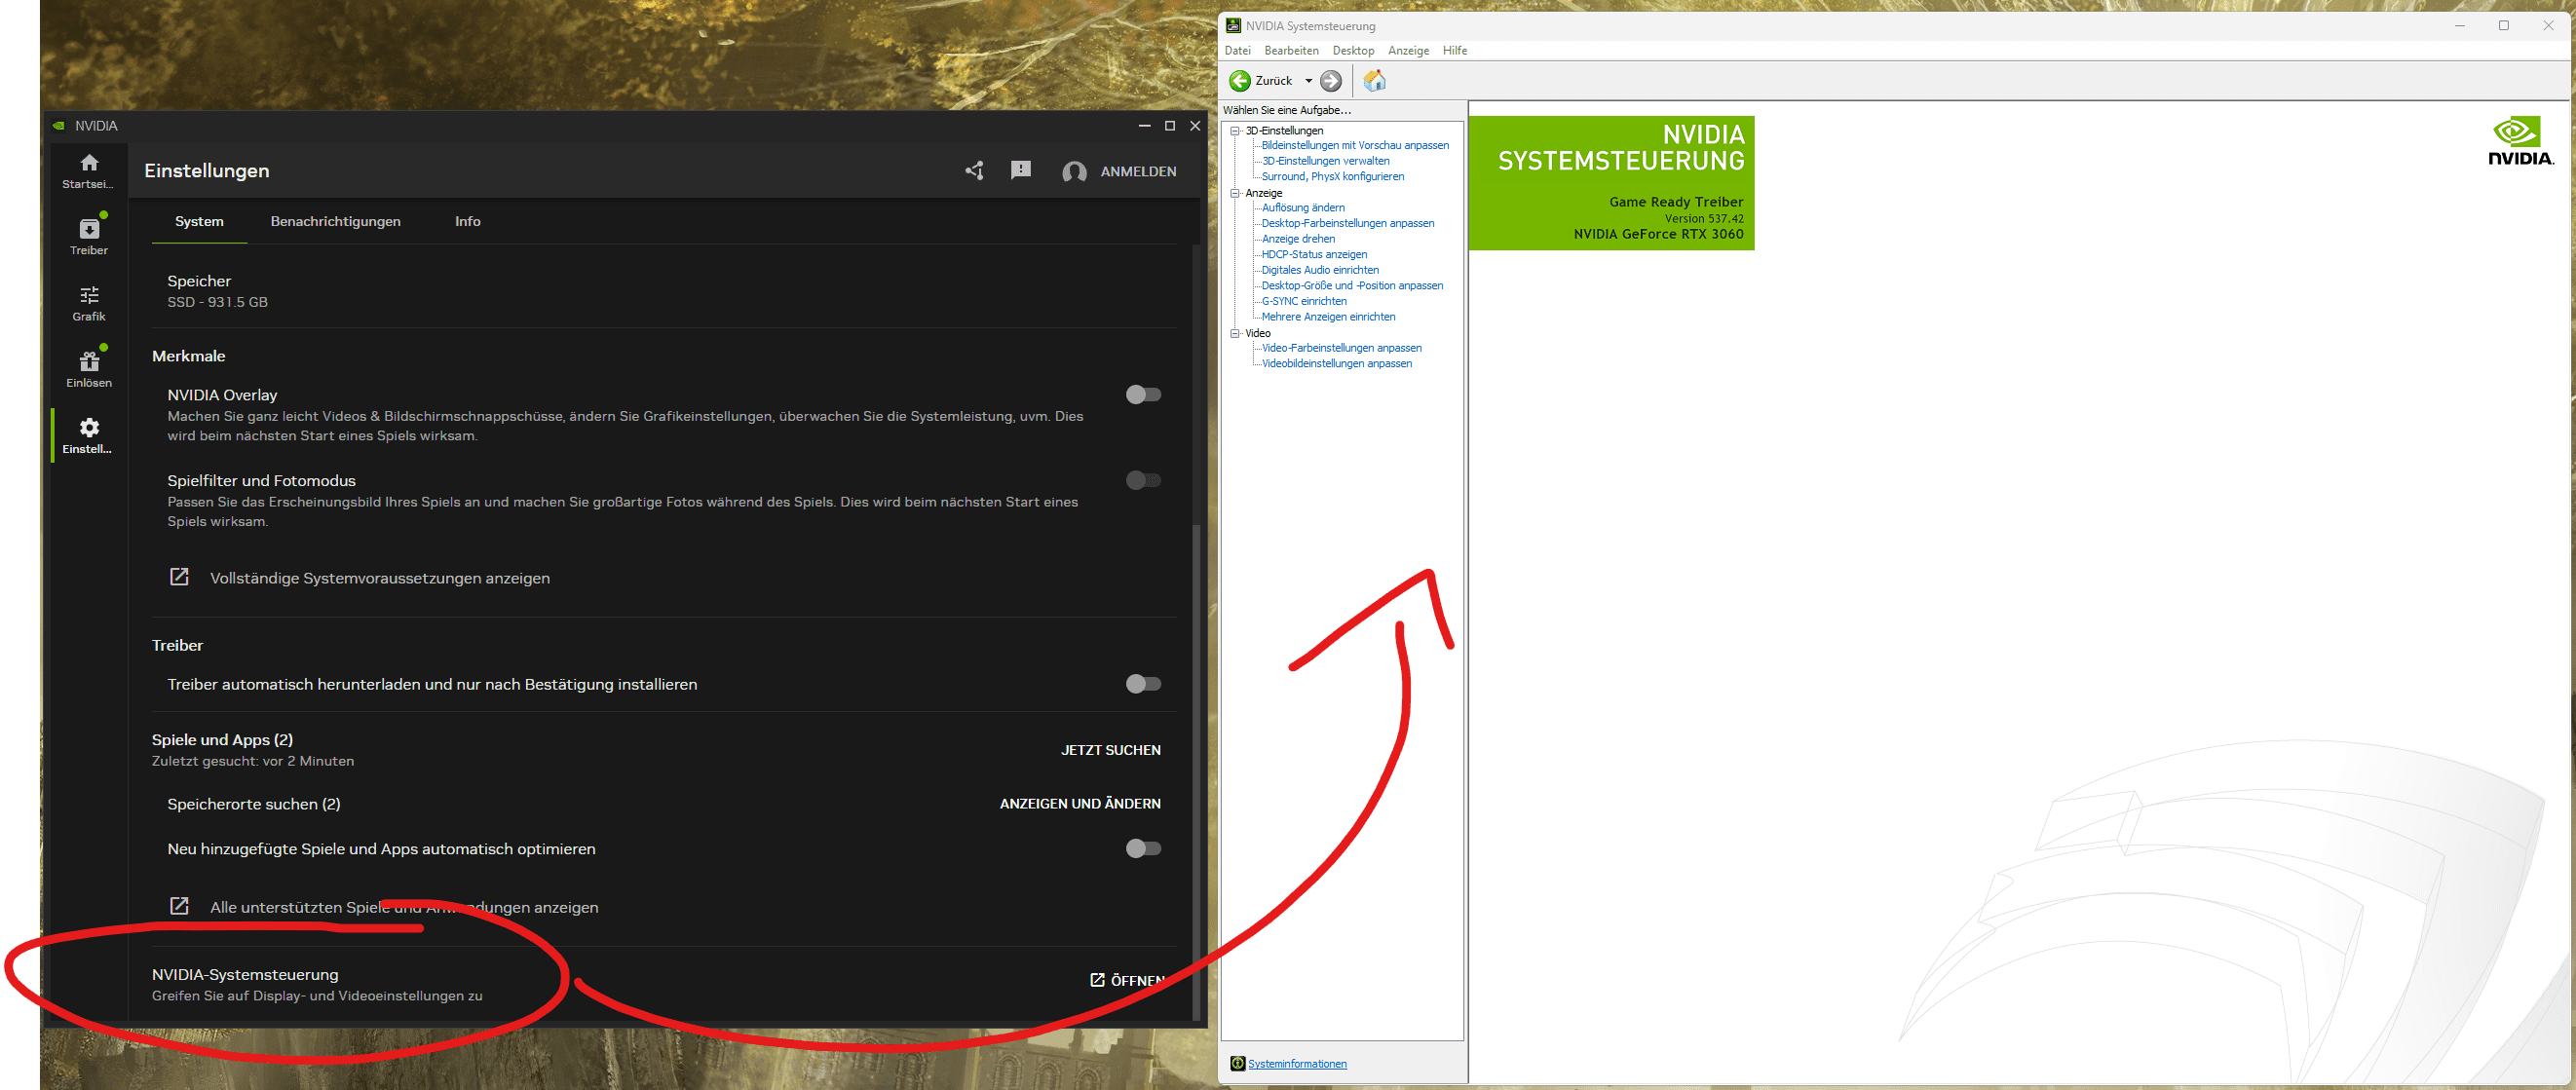
Task: Click the home icon in Systemsteuerung toolbar
Action: (x=1375, y=81)
